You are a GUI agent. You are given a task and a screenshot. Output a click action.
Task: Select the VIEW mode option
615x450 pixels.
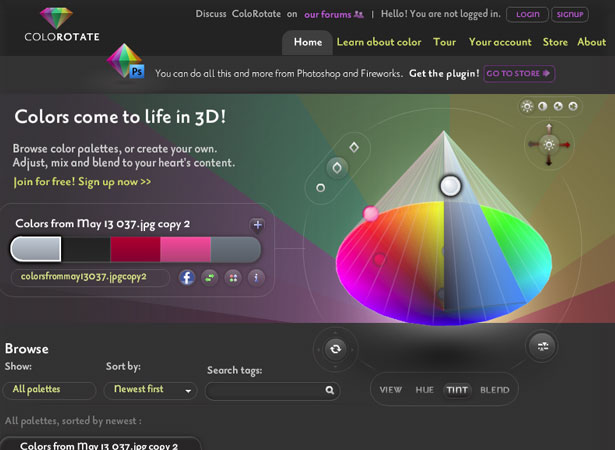pos(391,390)
